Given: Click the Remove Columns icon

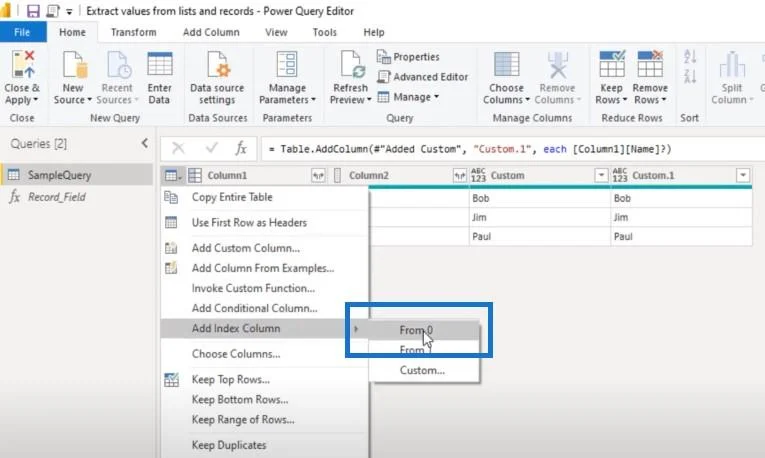Looking at the screenshot, I should pyautogui.click(x=558, y=64).
